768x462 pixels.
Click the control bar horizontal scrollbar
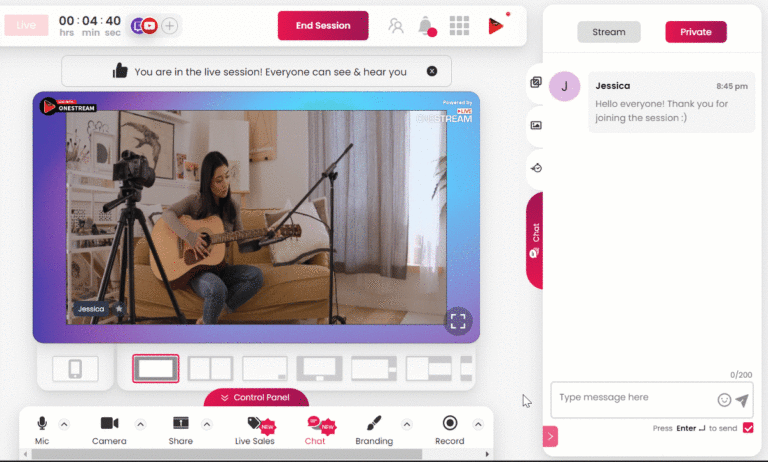[227, 454]
